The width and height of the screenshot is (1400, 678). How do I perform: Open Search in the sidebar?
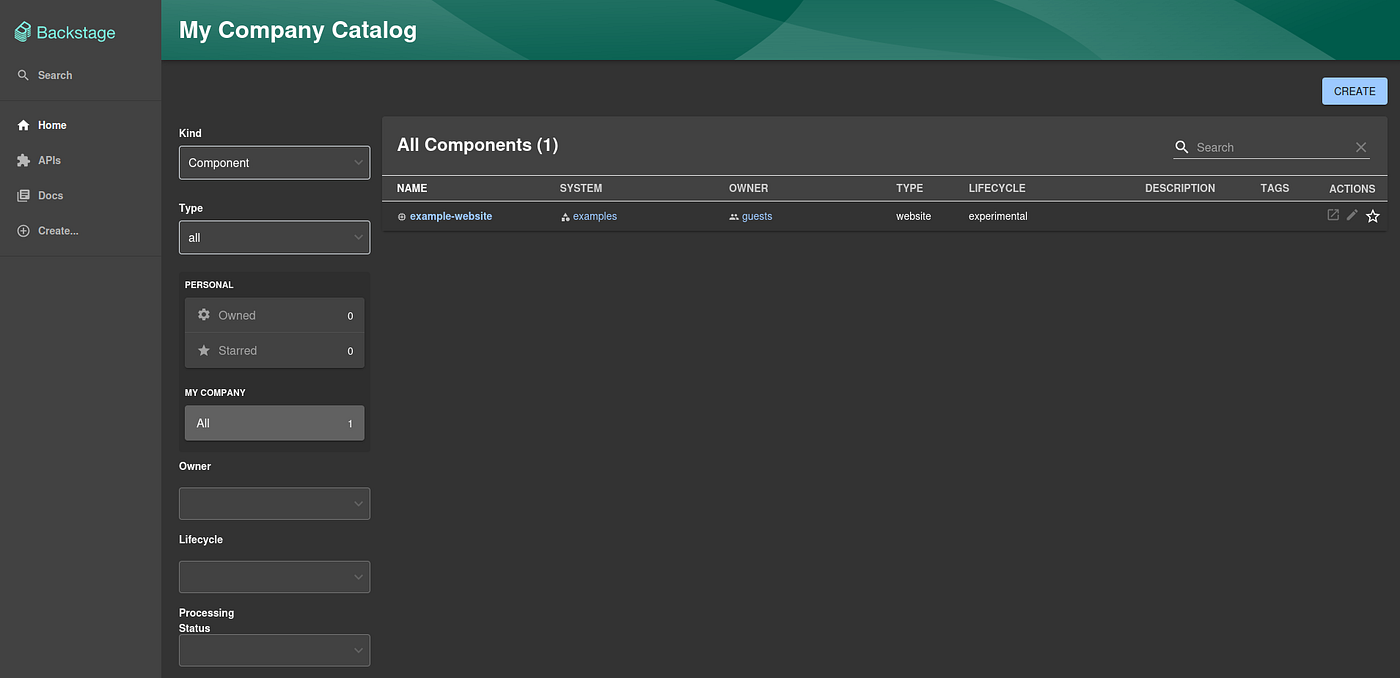pyautogui.click(x=80, y=75)
